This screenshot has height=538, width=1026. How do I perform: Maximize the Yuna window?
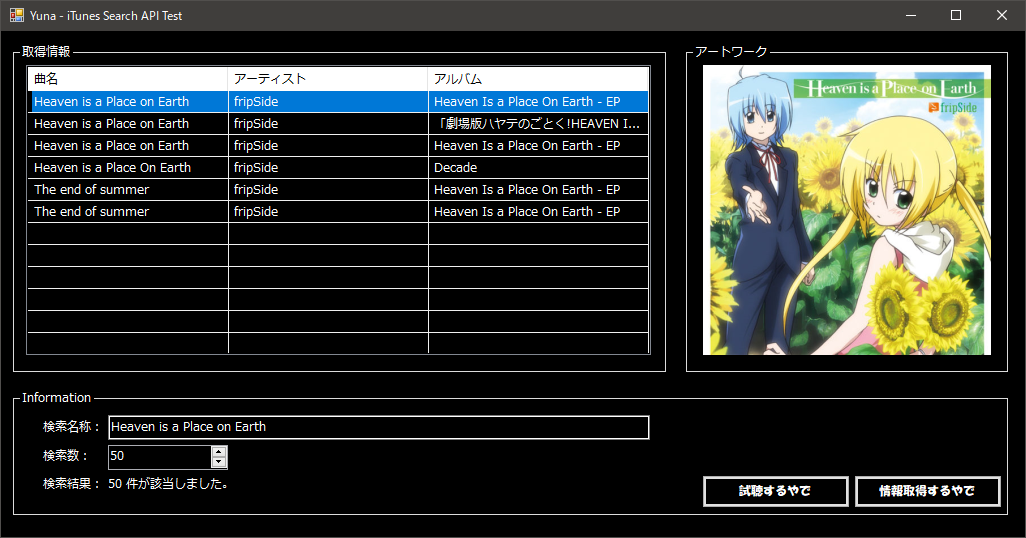956,15
